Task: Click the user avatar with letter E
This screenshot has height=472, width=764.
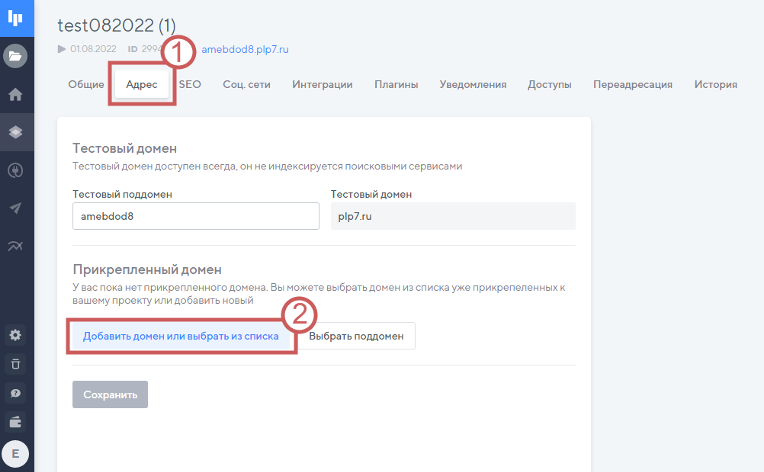Action: coord(16,453)
